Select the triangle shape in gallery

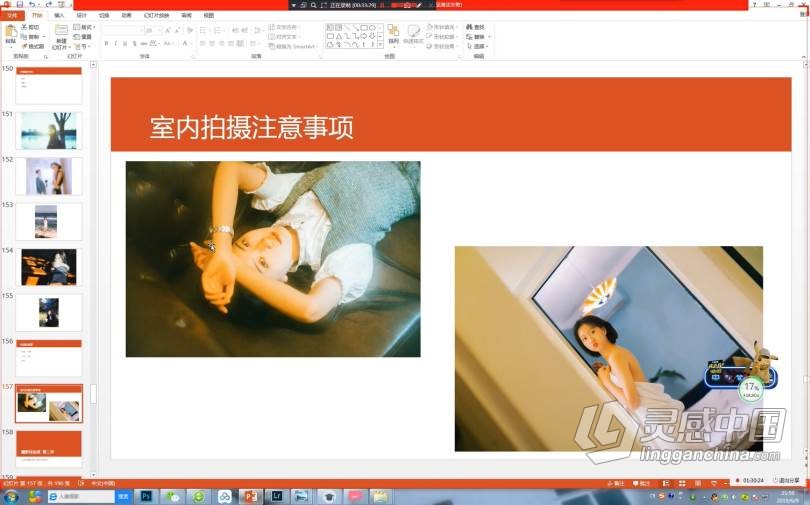[339, 36]
